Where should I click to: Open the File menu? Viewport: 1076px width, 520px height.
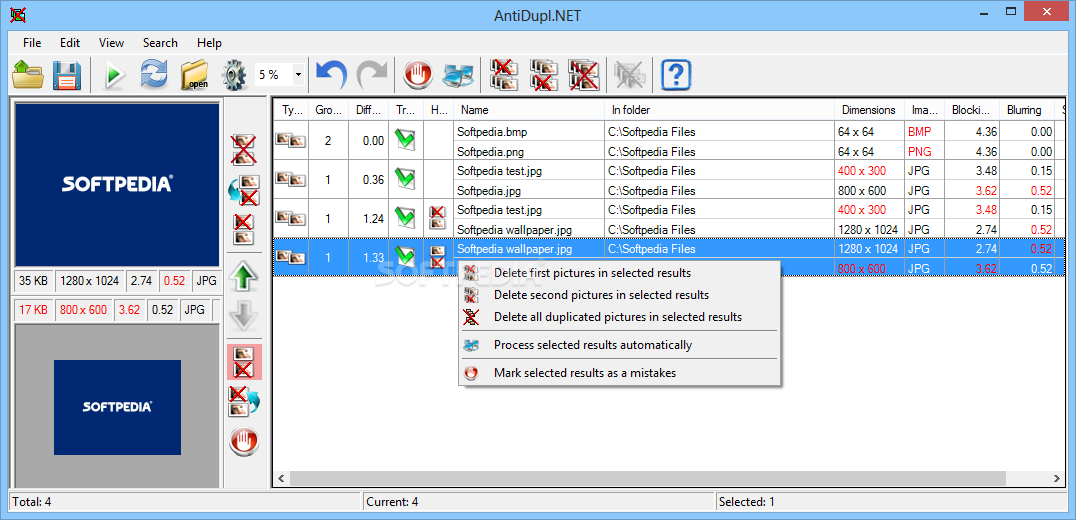[x=32, y=43]
